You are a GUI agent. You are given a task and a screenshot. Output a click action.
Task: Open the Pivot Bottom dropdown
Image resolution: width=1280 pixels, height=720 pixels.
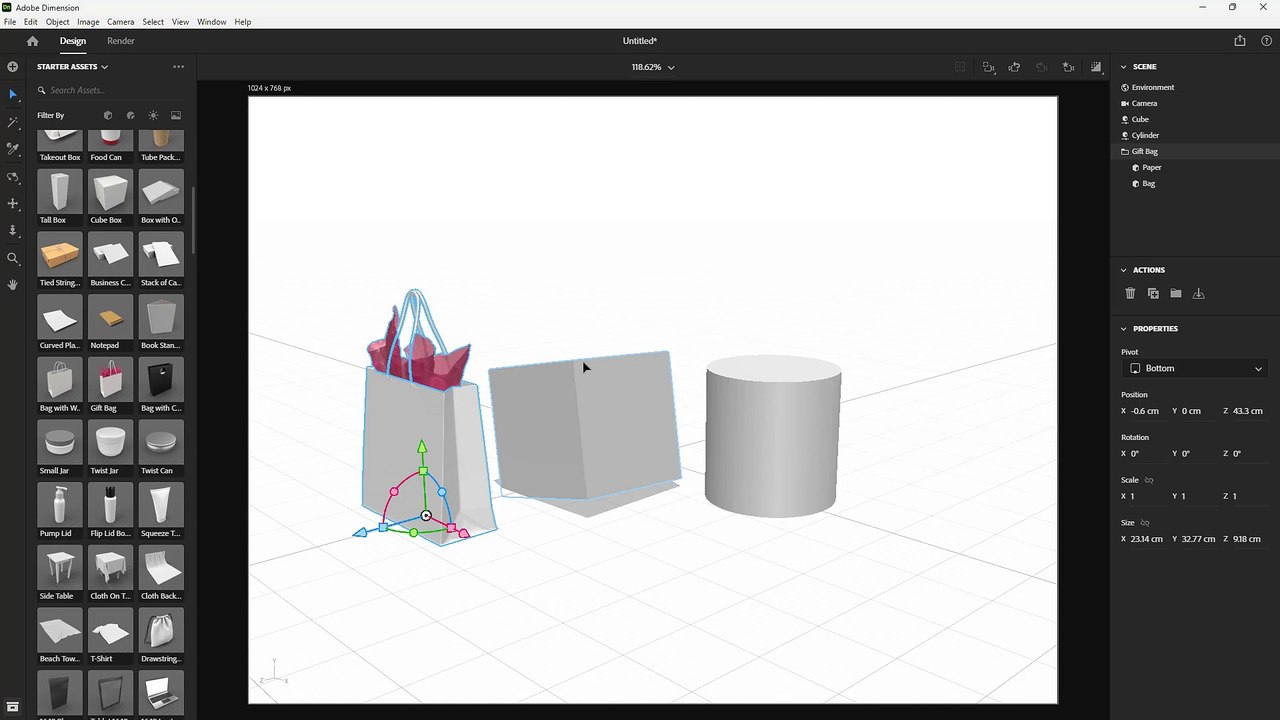pyautogui.click(x=1196, y=368)
